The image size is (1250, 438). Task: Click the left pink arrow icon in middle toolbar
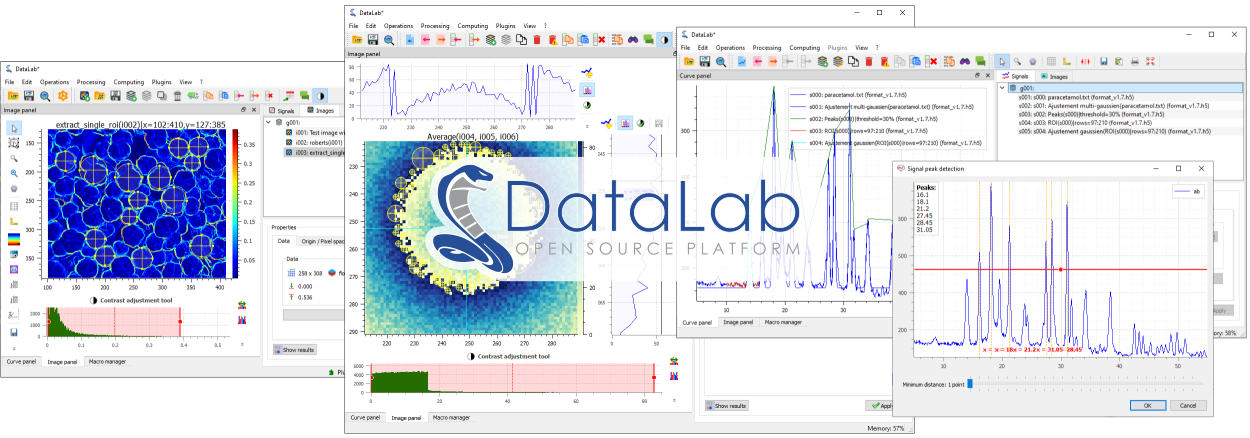click(x=426, y=40)
